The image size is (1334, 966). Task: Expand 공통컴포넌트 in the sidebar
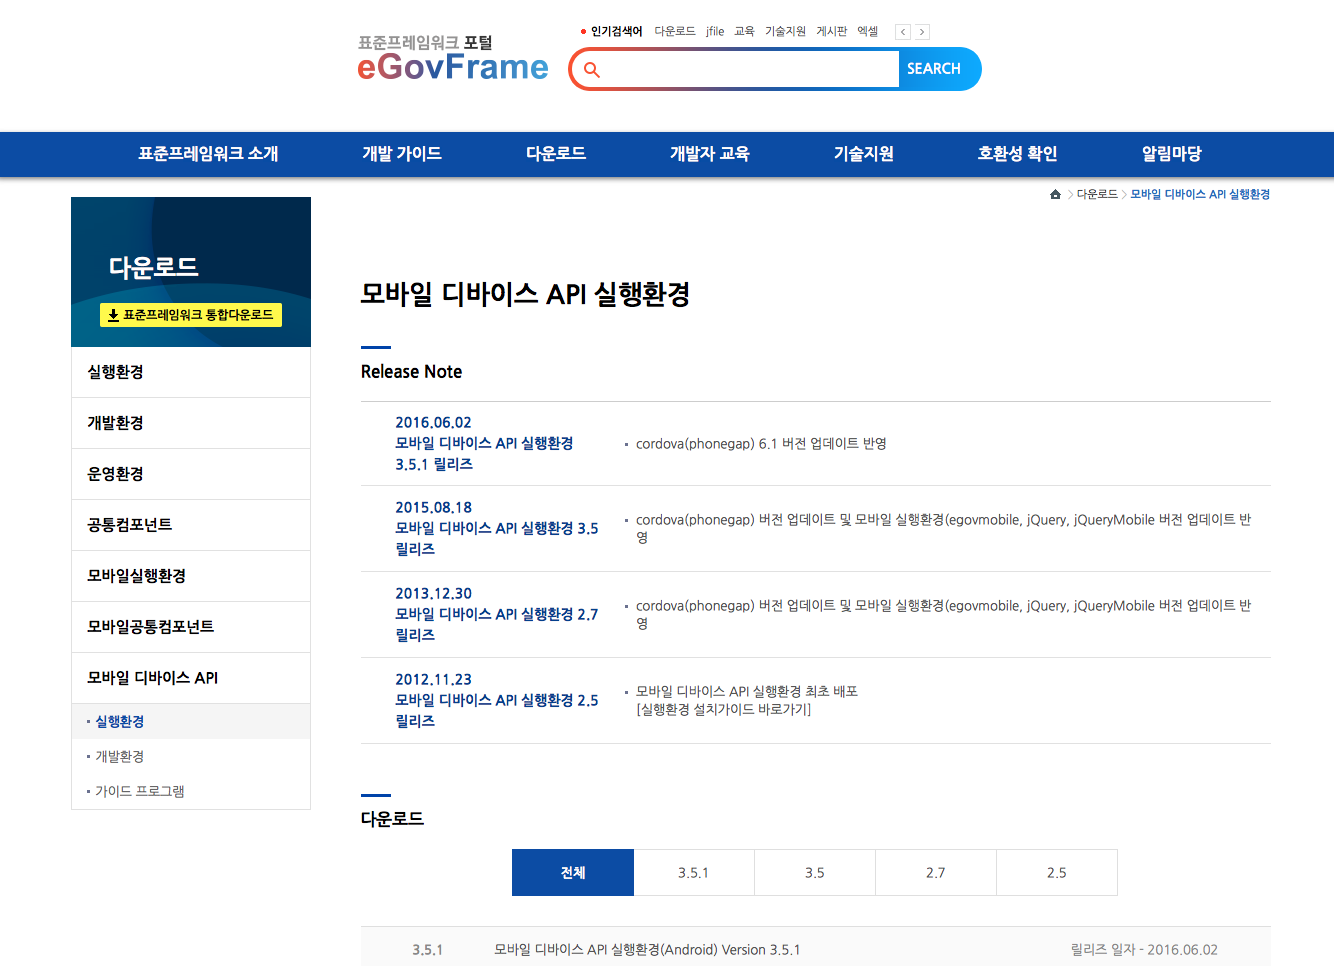click(x=130, y=525)
